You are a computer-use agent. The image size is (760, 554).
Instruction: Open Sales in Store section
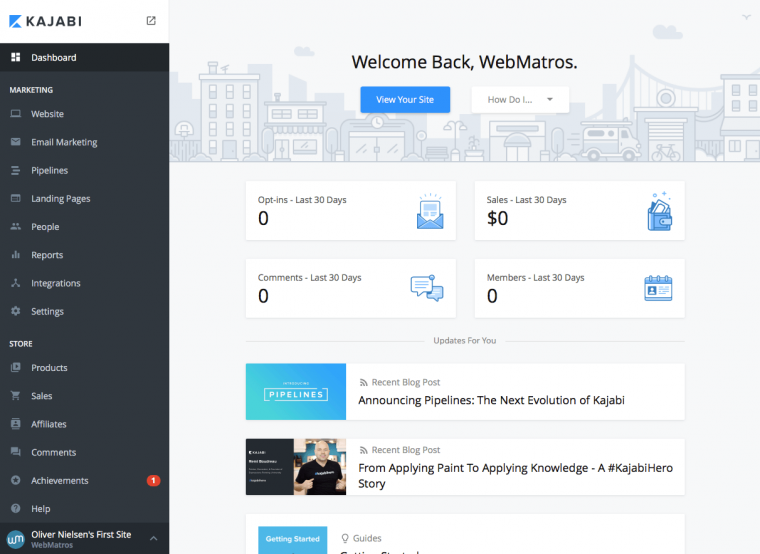click(x=84, y=396)
